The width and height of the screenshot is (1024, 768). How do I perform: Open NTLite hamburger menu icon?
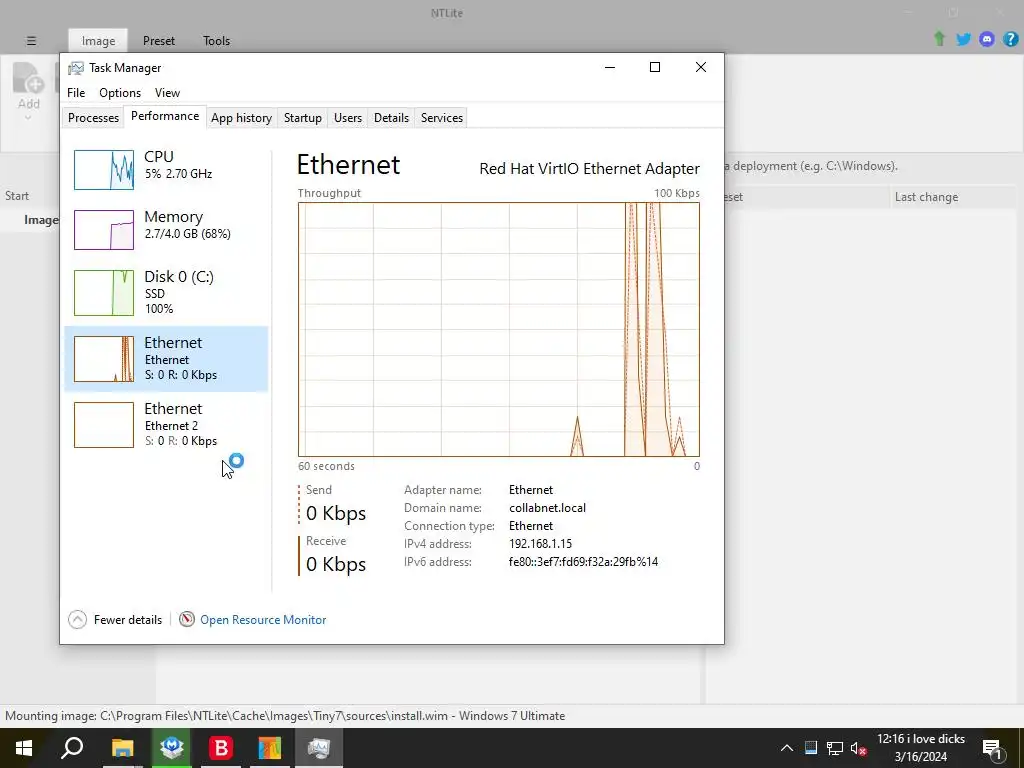pyautogui.click(x=31, y=40)
